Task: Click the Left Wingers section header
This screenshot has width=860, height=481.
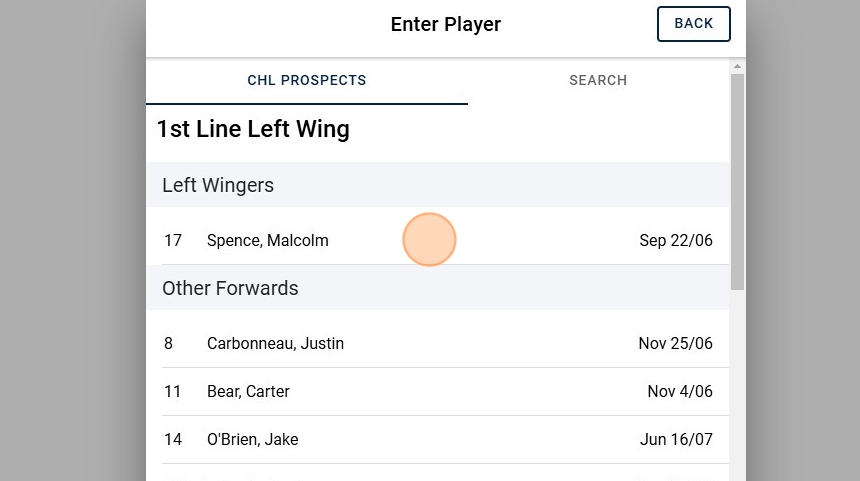Action: (218, 185)
